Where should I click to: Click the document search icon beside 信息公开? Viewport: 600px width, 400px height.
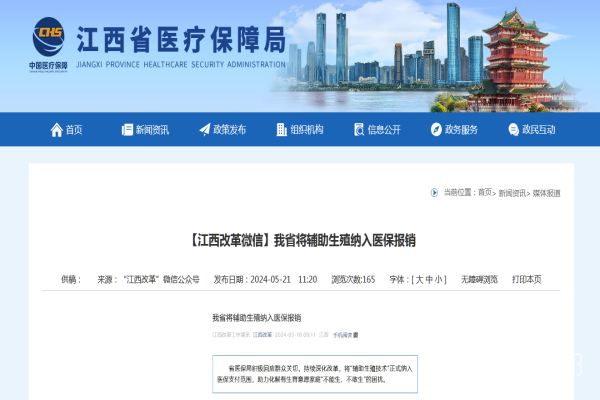[x=359, y=129]
